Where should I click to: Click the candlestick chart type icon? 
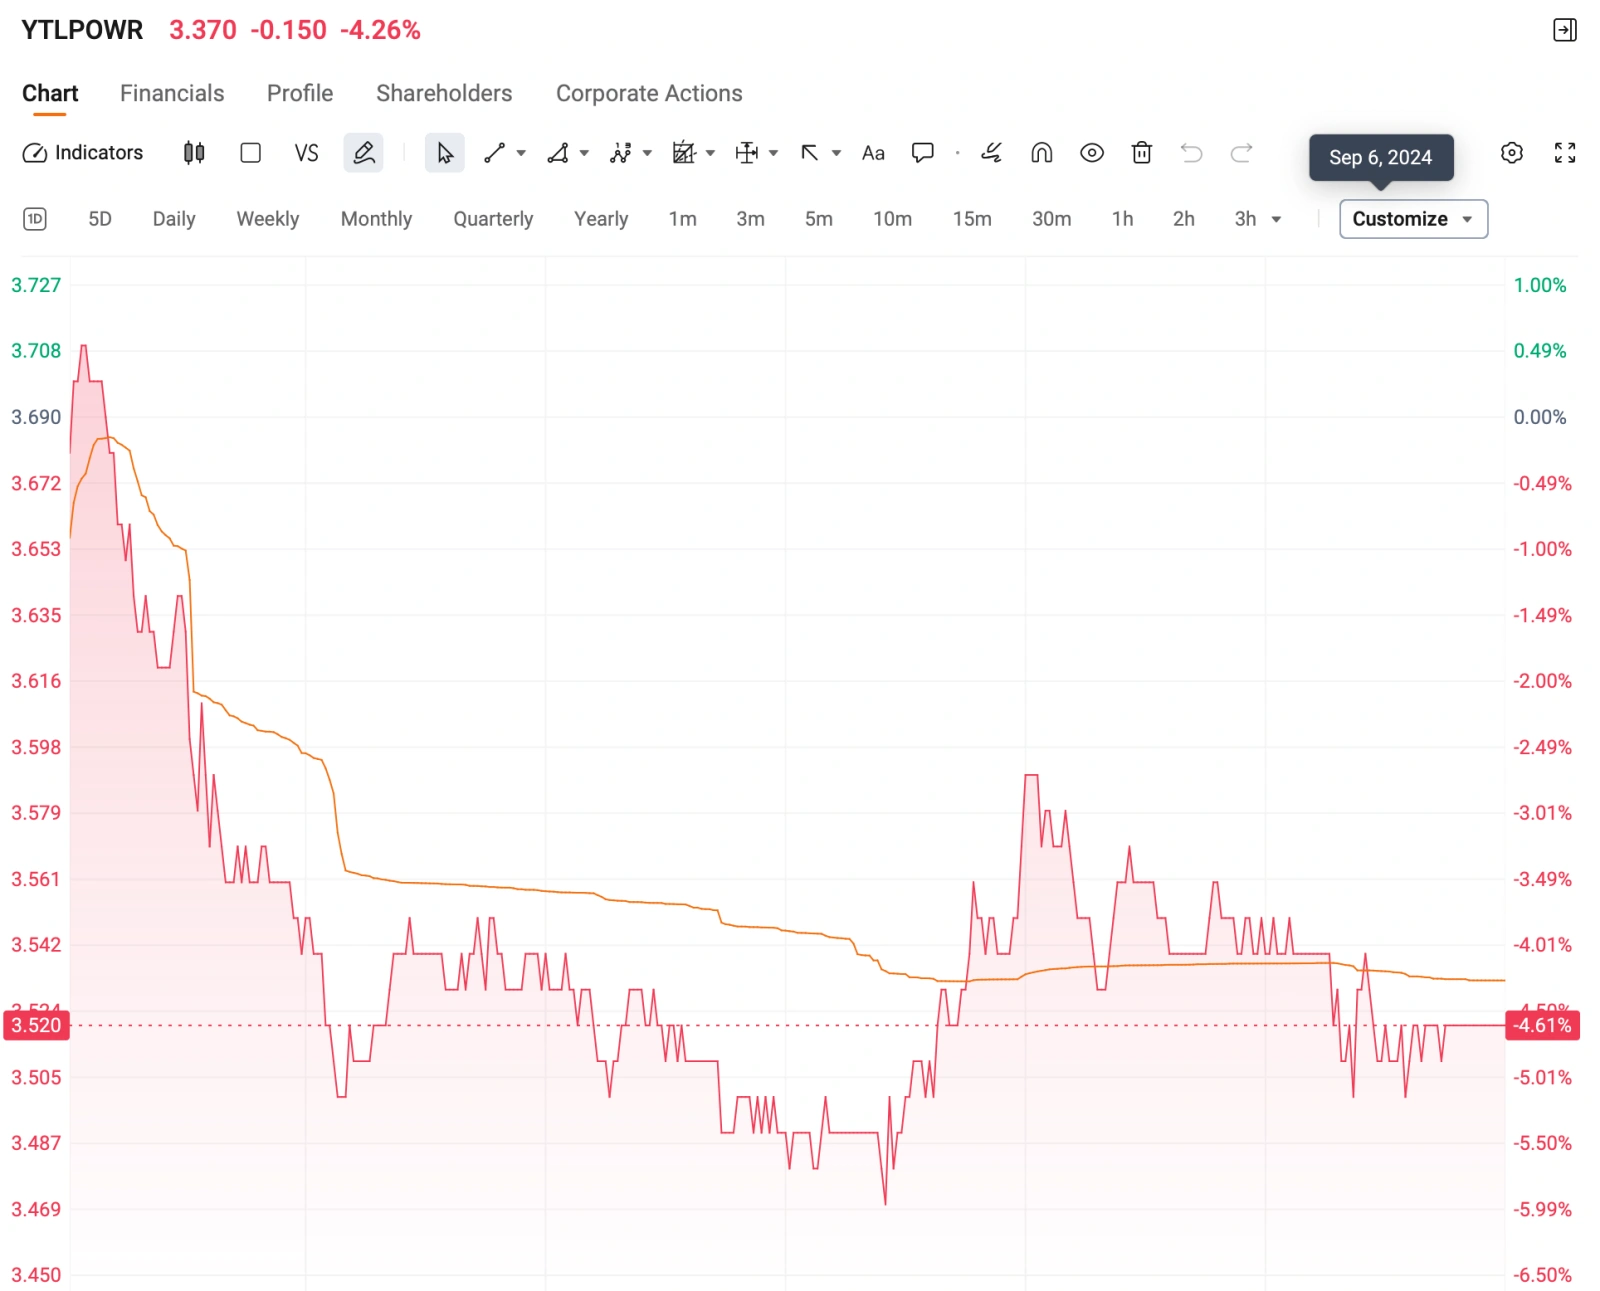coord(194,153)
